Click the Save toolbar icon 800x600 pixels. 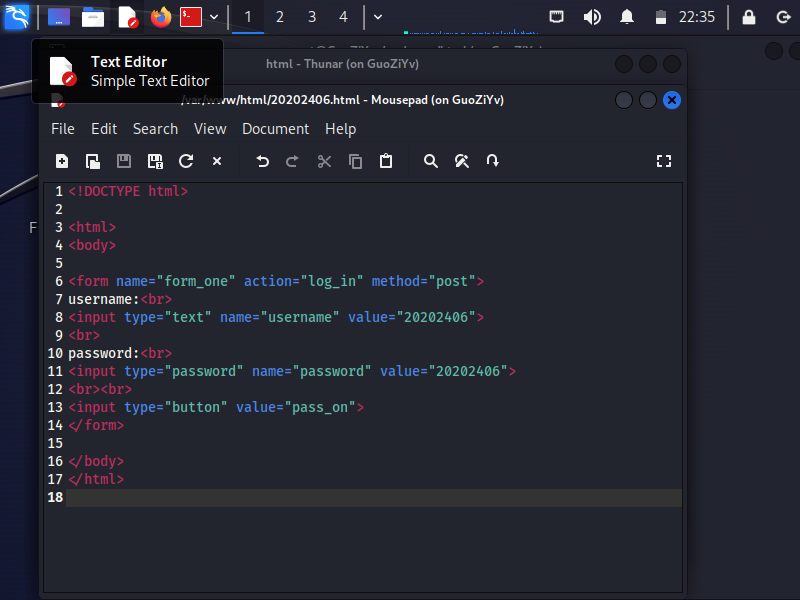124,161
